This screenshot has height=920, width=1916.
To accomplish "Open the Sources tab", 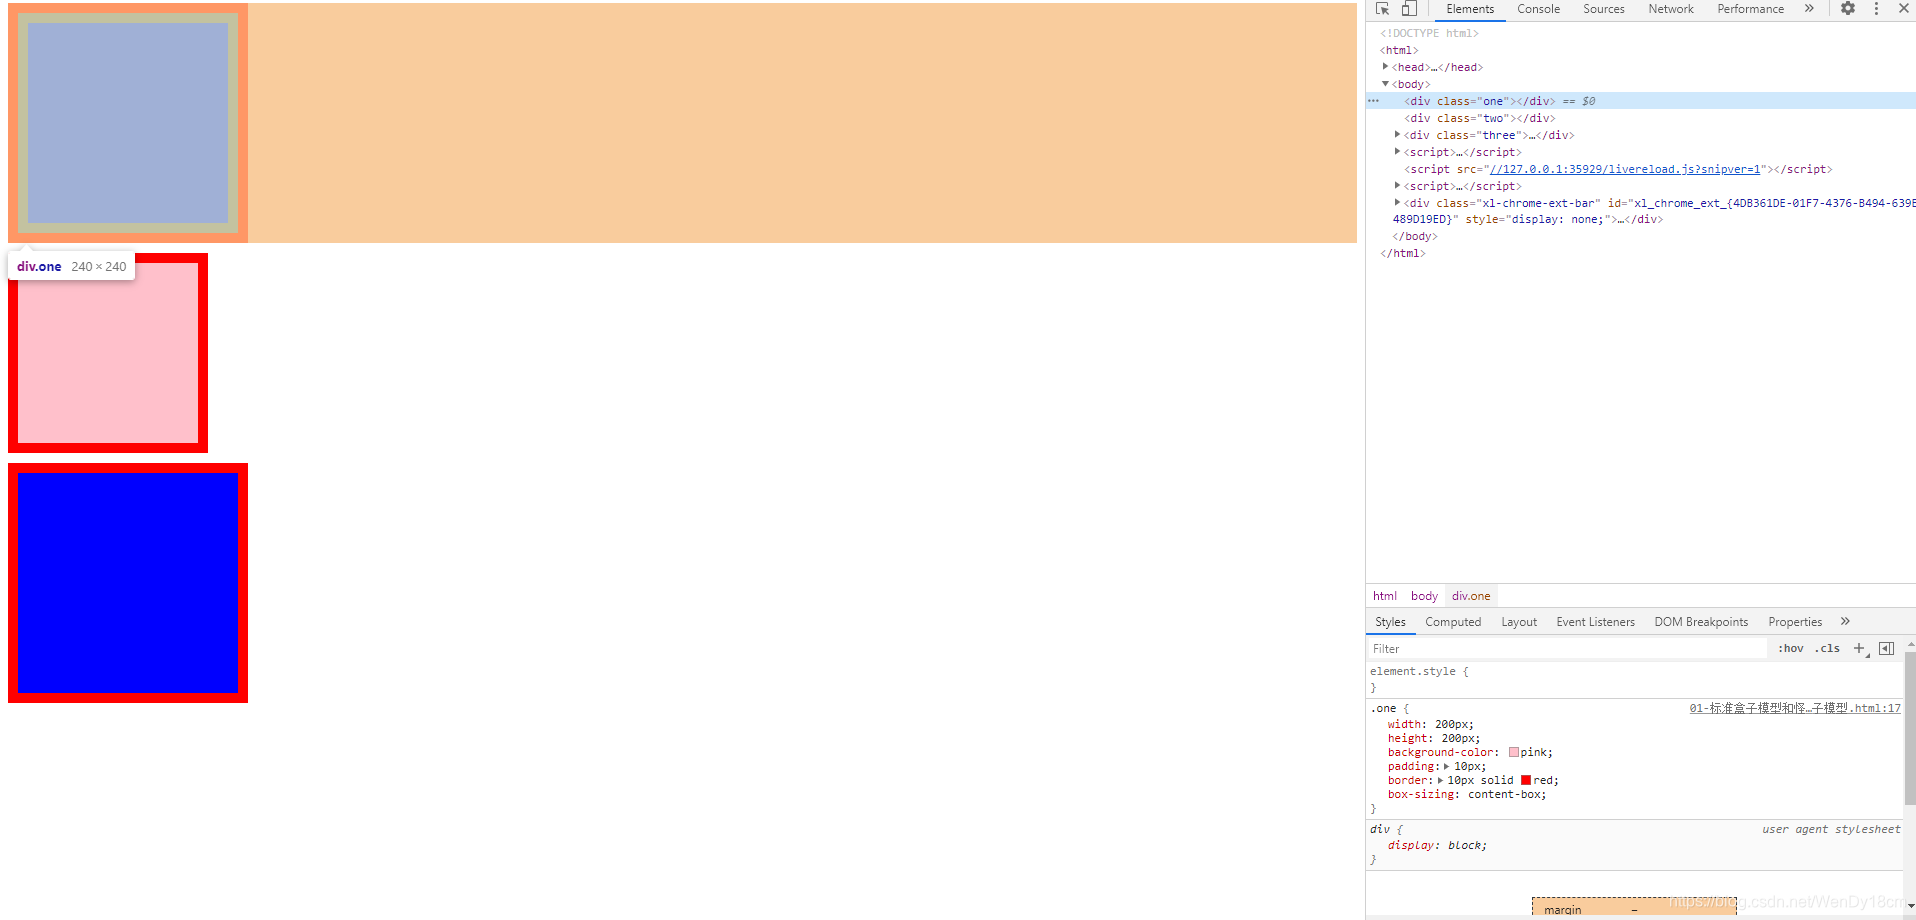I will click(x=1603, y=9).
